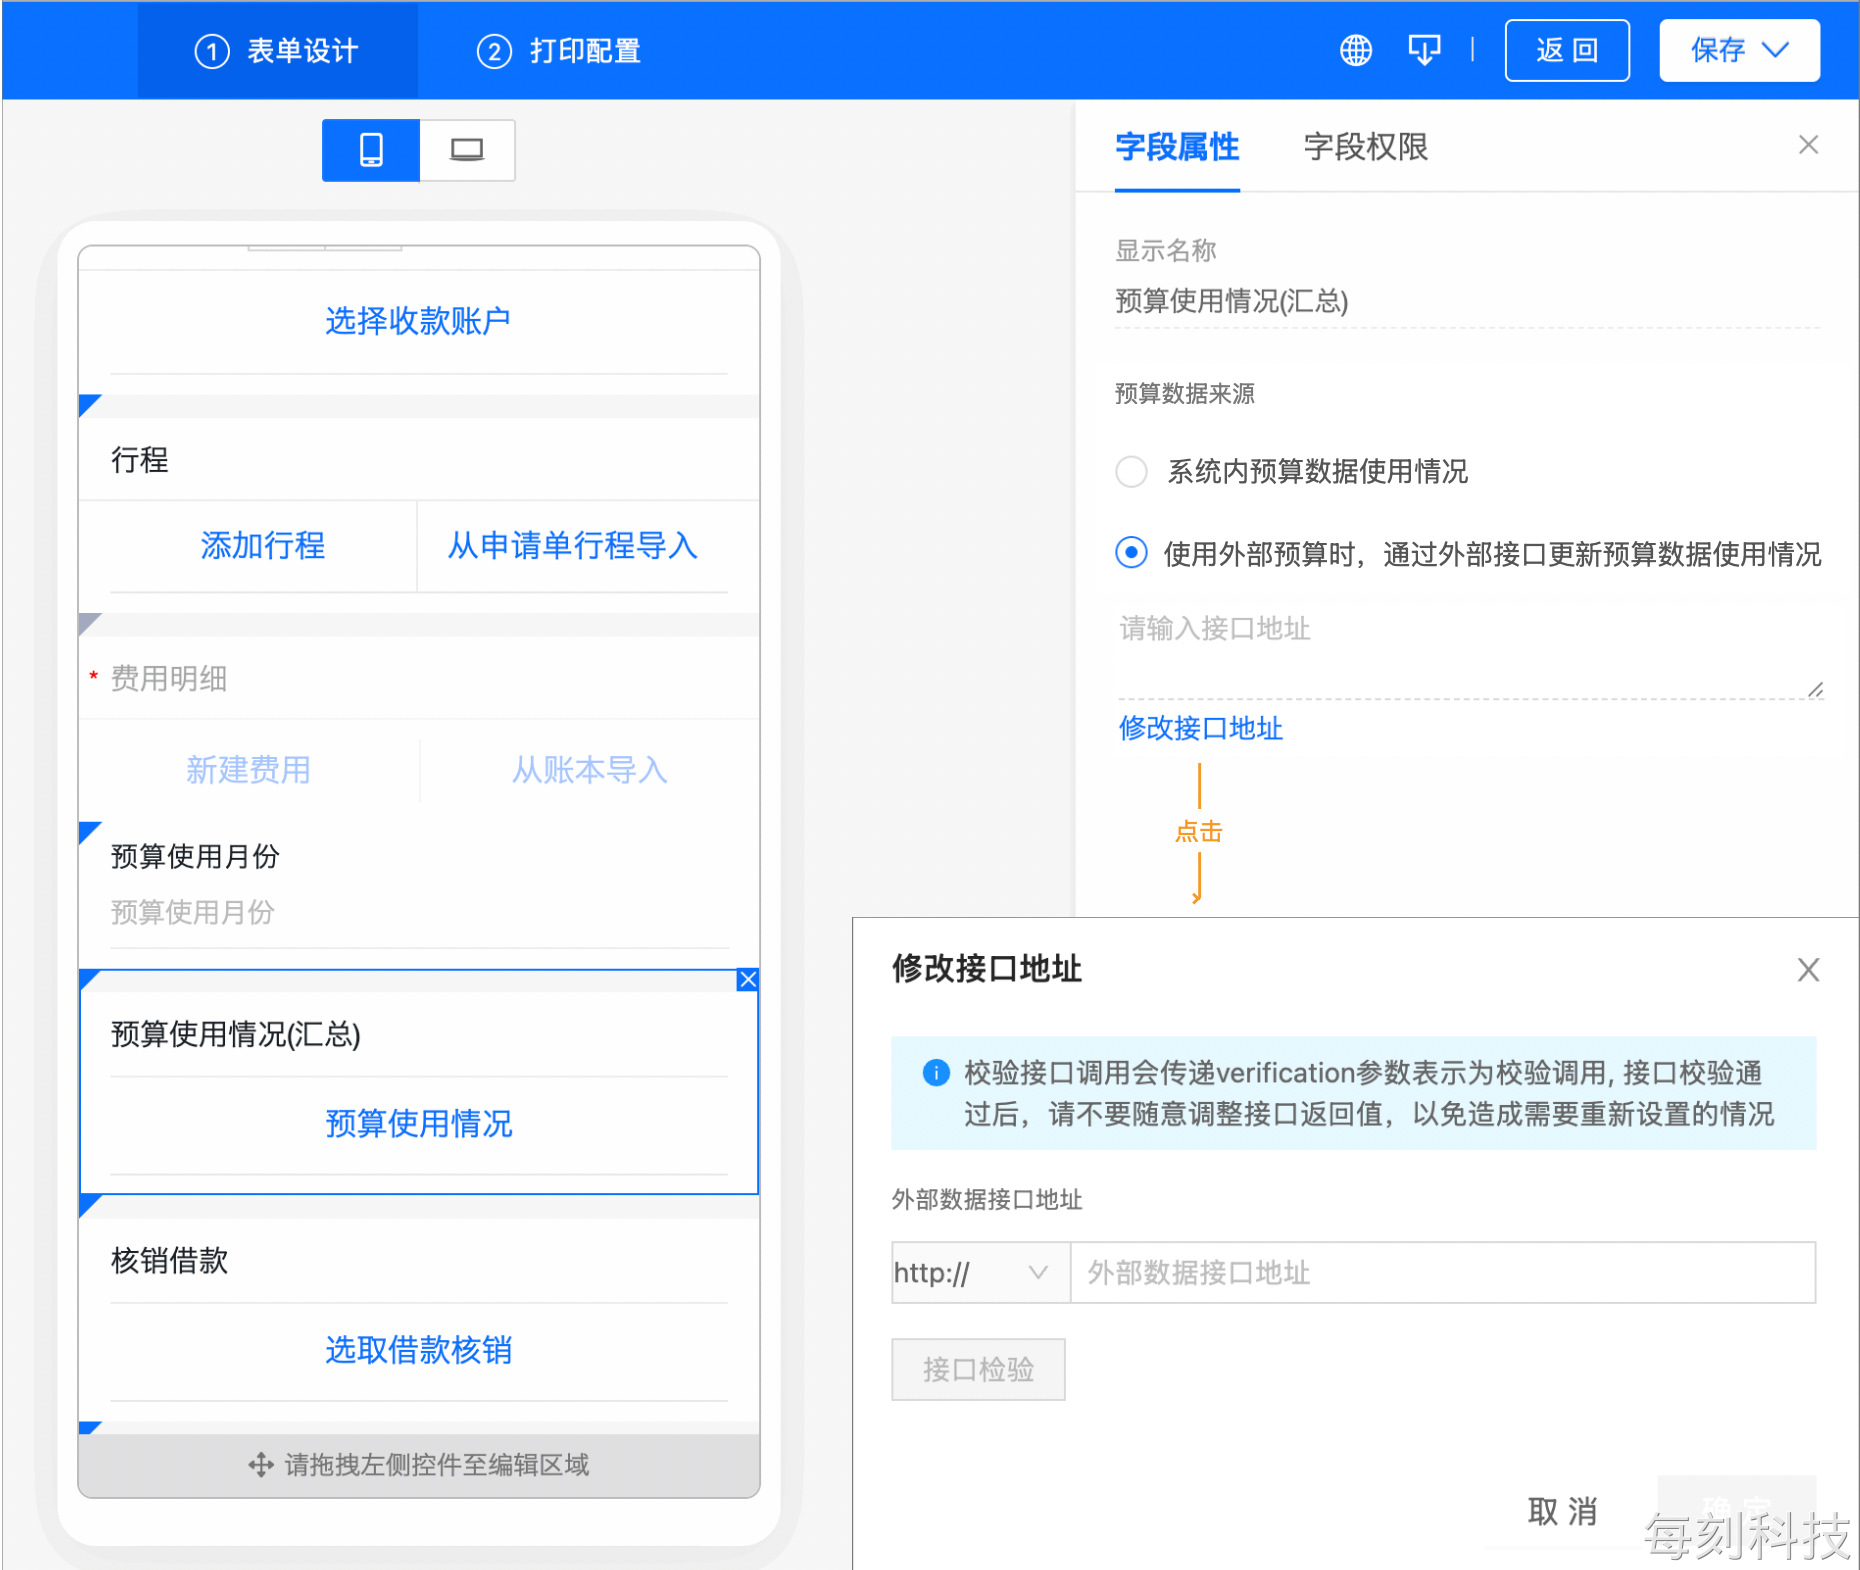Switch to mobile phone preview icon
Viewport: 1860px width, 1570px height.
click(371, 150)
